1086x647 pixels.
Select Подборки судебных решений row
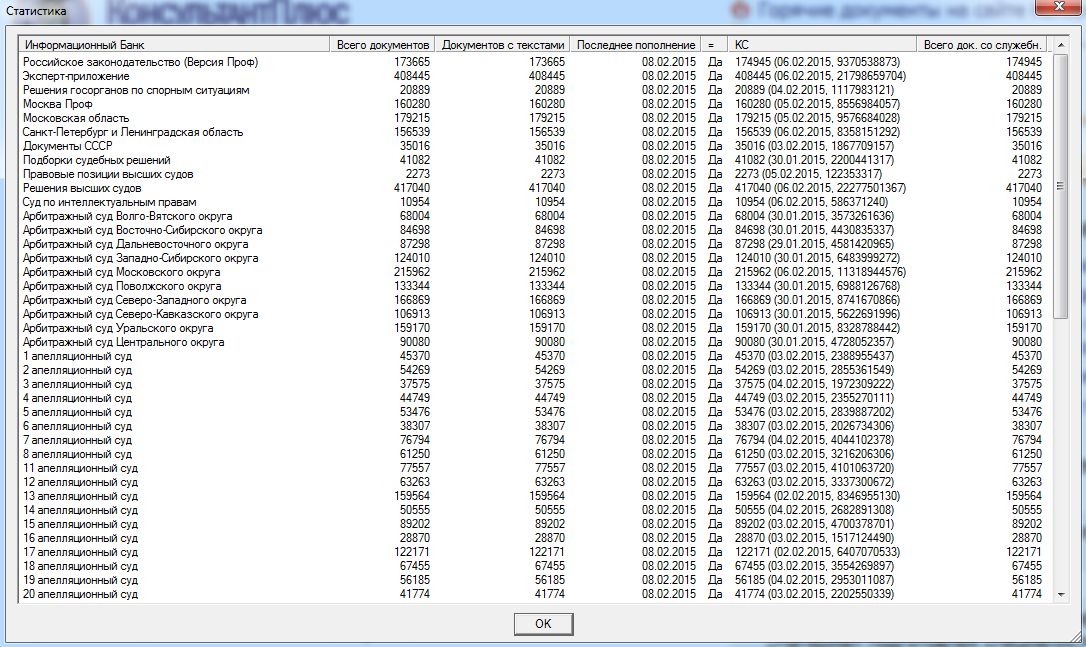point(533,159)
